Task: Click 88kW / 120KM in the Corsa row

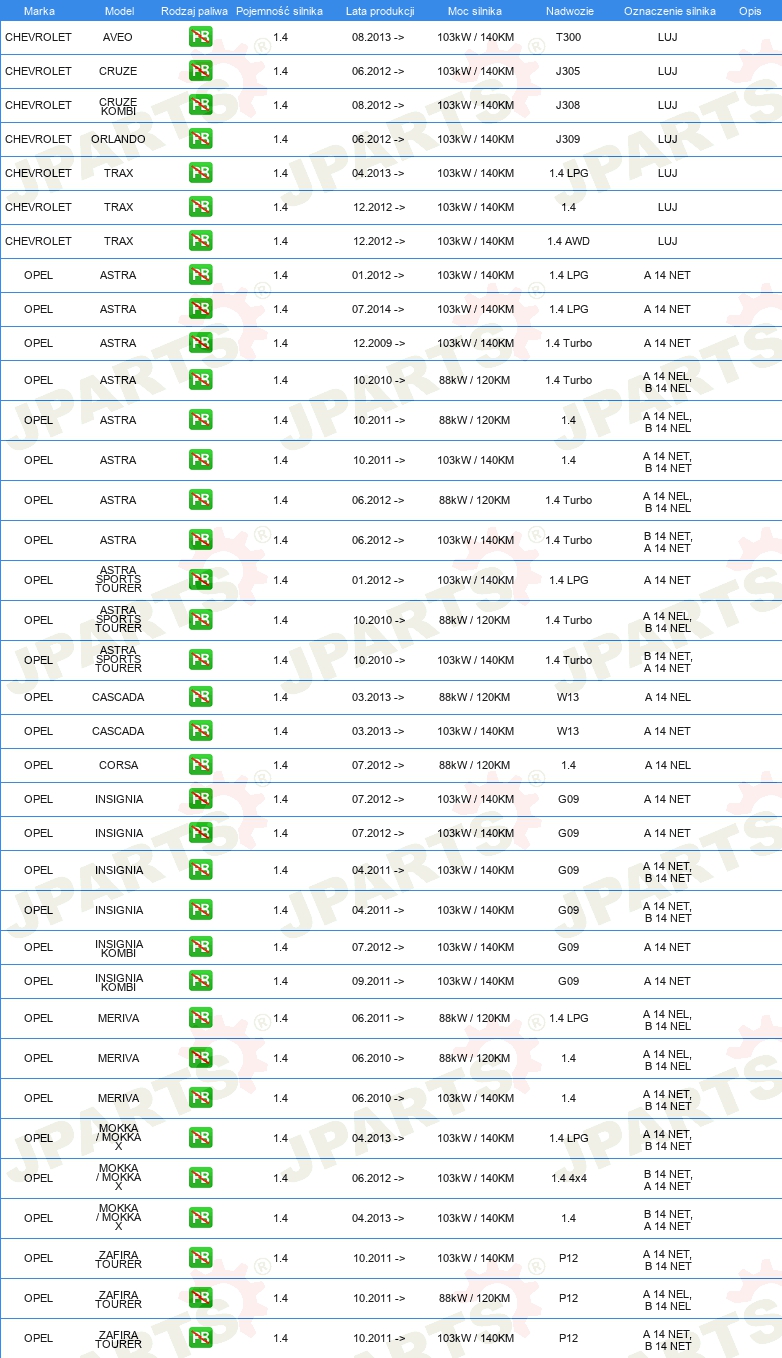Action: [x=474, y=765]
